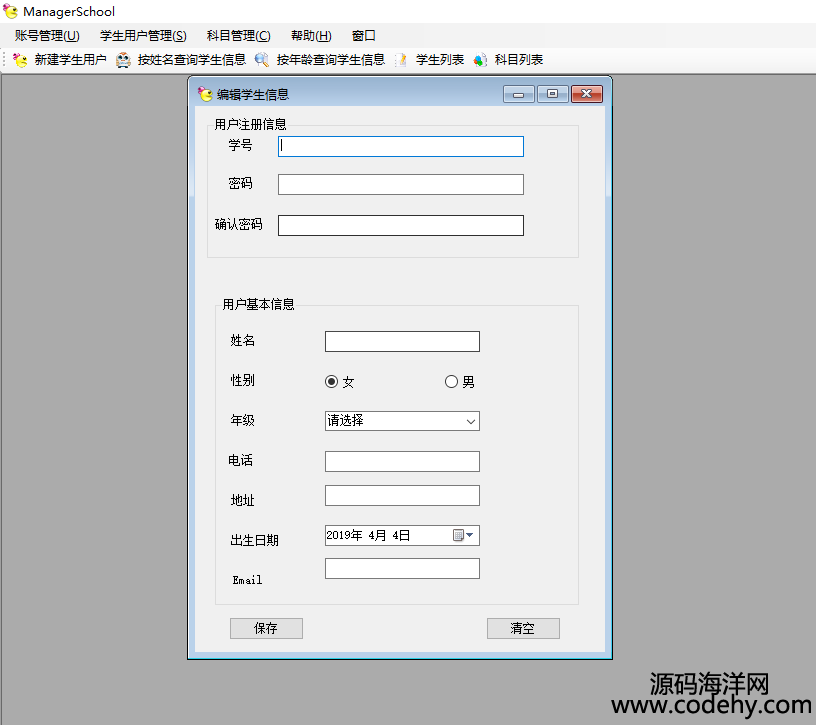Click the 保存 button
Image resolution: width=816 pixels, height=725 pixels.
tap(266, 628)
